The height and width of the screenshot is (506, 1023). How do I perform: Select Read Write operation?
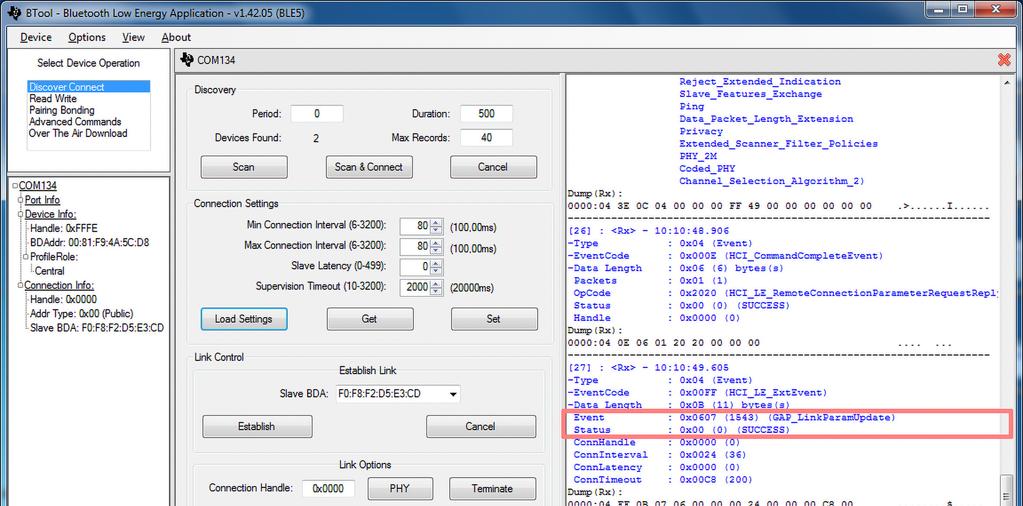pyautogui.click(x=53, y=98)
